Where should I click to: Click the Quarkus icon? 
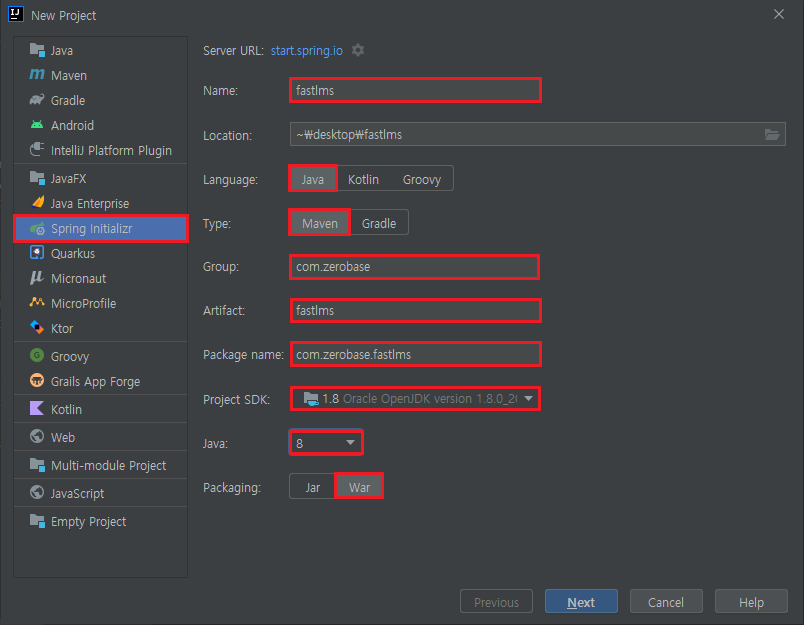coord(37,252)
